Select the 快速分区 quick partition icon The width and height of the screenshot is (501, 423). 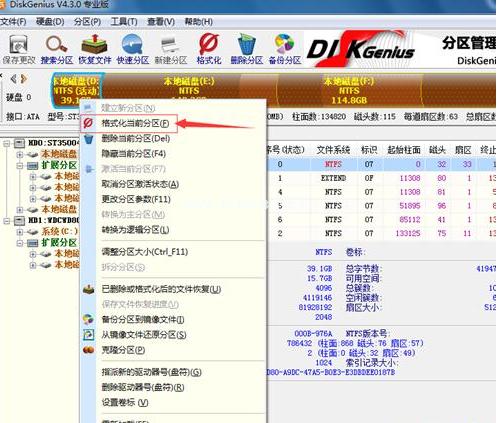click(x=133, y=49)
